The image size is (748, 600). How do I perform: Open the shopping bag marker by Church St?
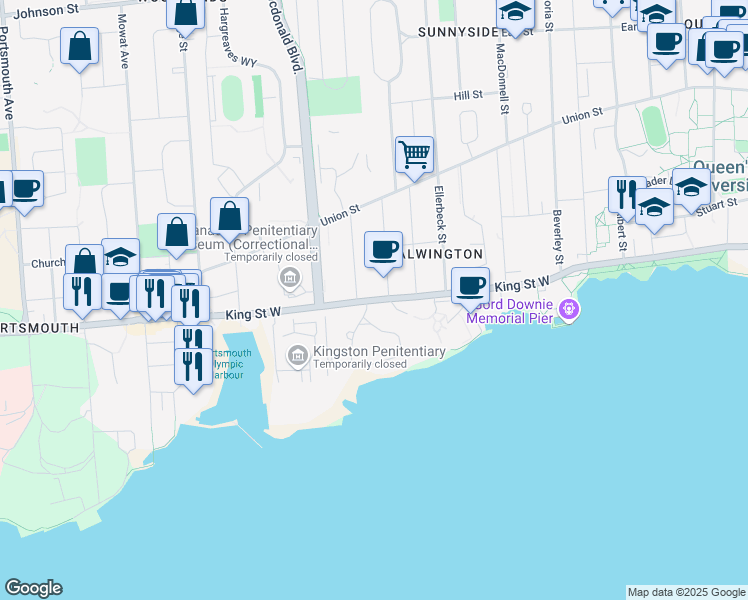pos(84,259)
